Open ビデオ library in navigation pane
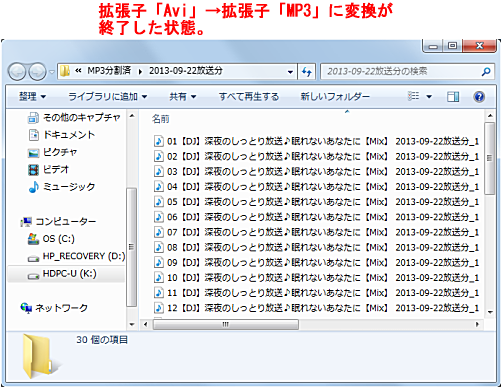The image size is (502, 389). (49, 170)
